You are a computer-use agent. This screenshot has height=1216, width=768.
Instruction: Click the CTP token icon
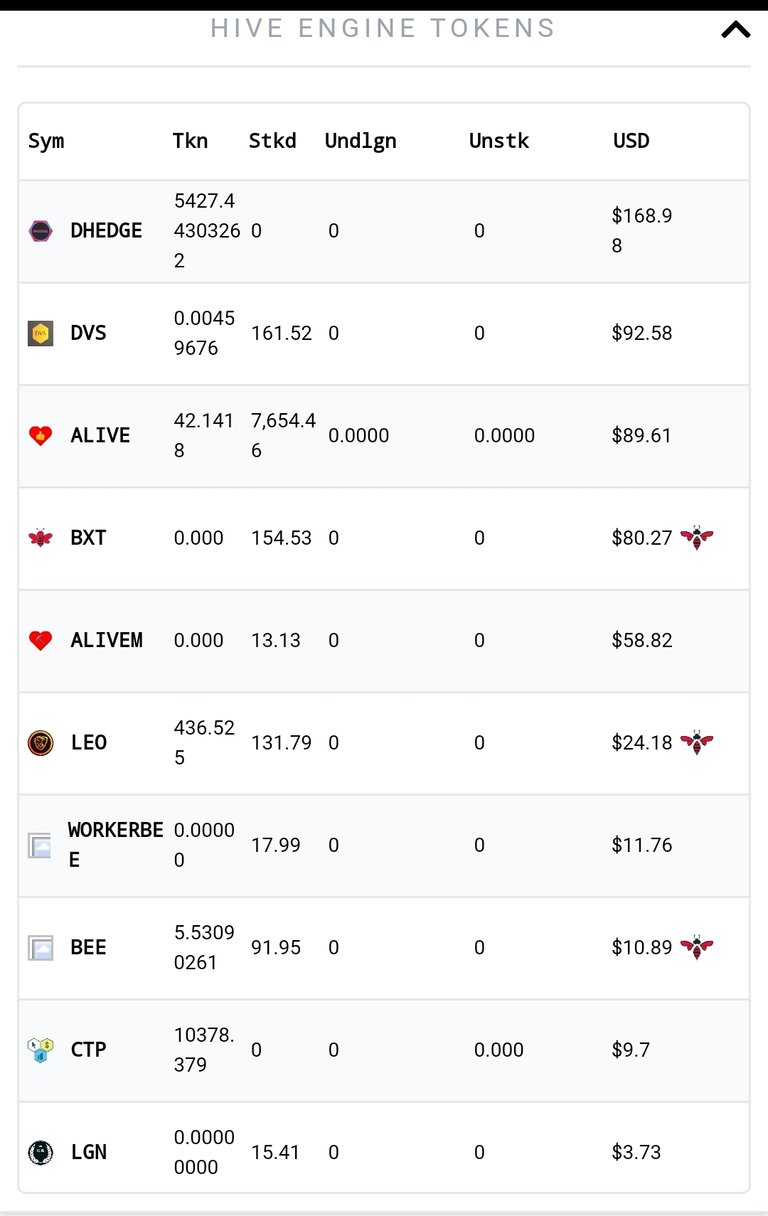(40, 1050)
